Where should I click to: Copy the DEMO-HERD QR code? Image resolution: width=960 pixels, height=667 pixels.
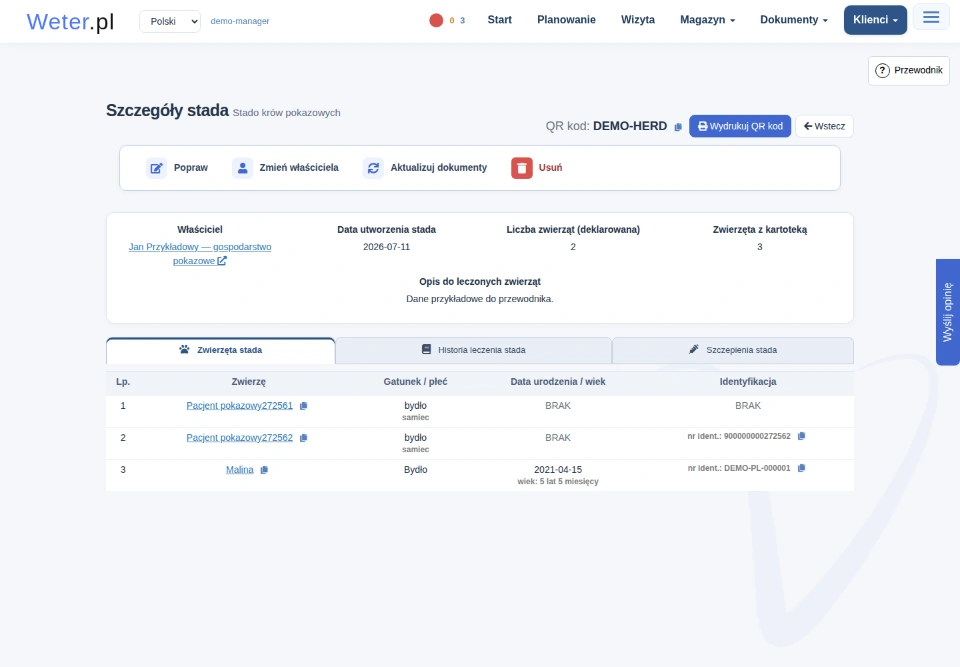coord(678,127)
